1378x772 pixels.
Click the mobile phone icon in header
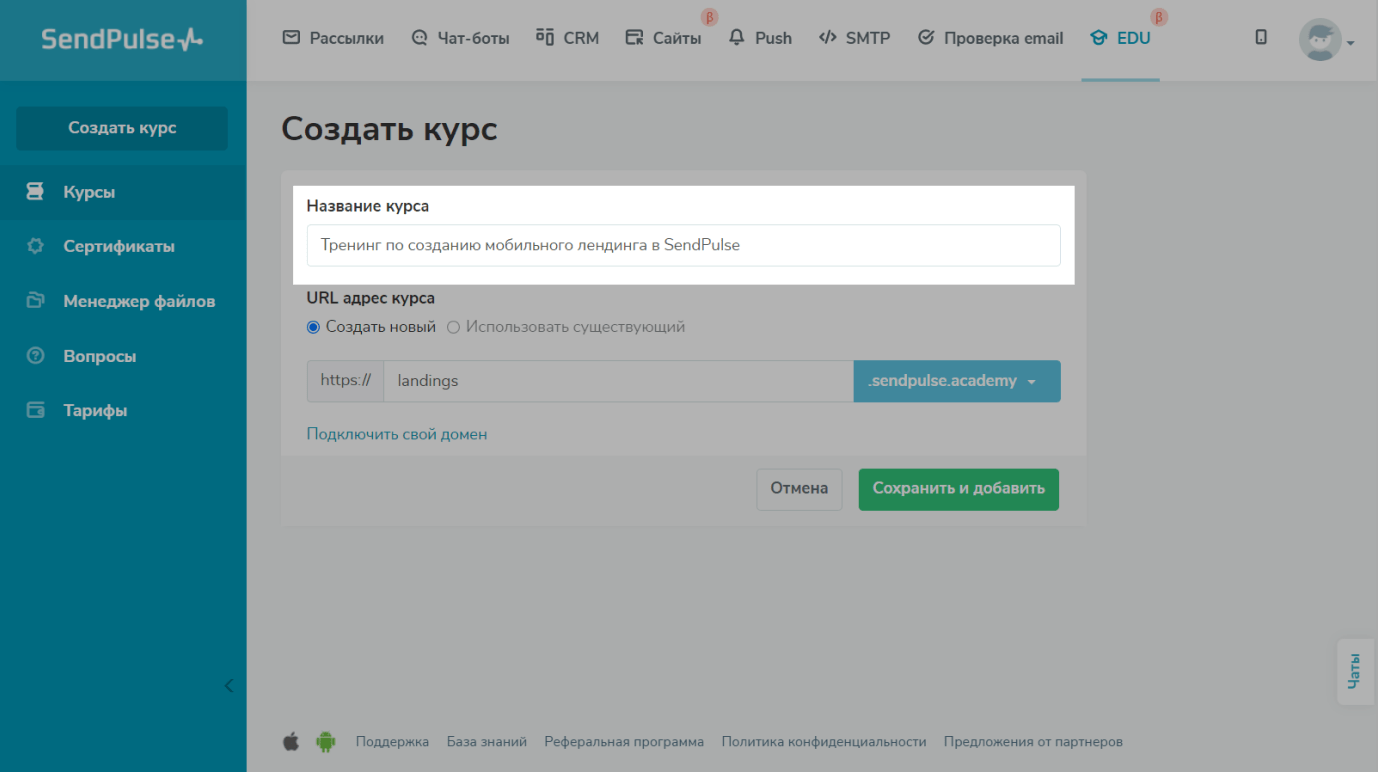1261,37
